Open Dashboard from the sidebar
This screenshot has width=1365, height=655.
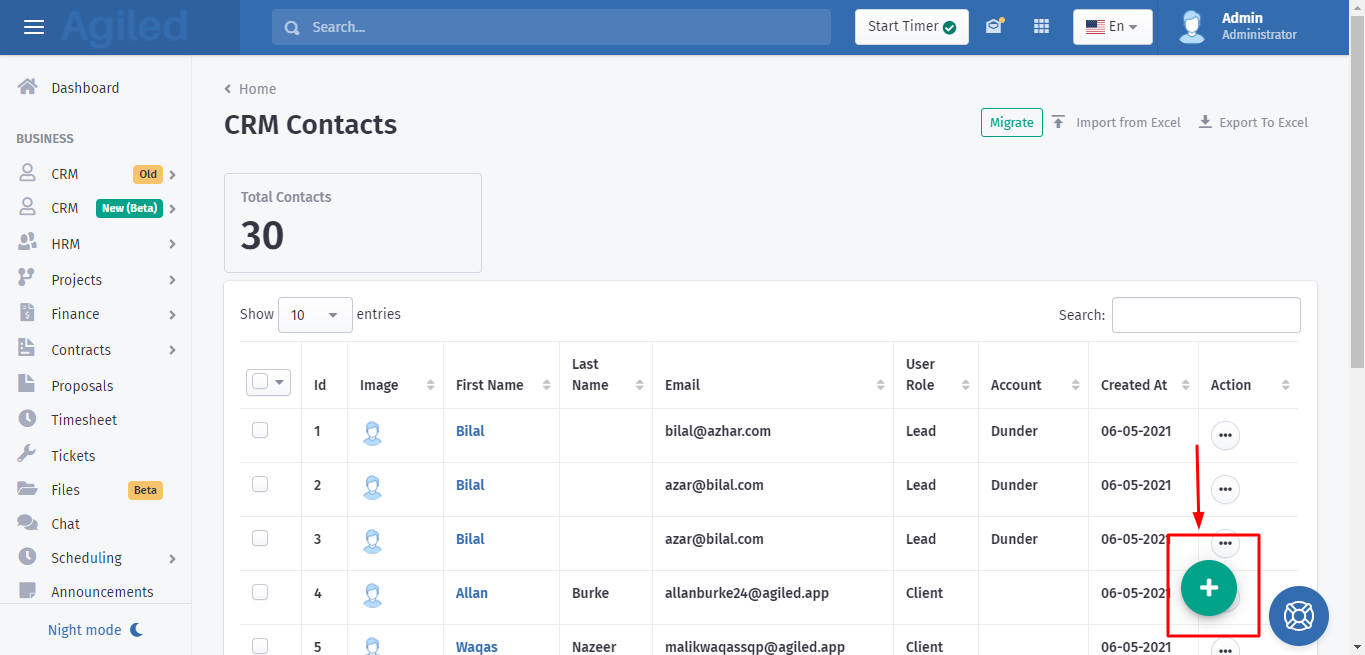point(85,88)
